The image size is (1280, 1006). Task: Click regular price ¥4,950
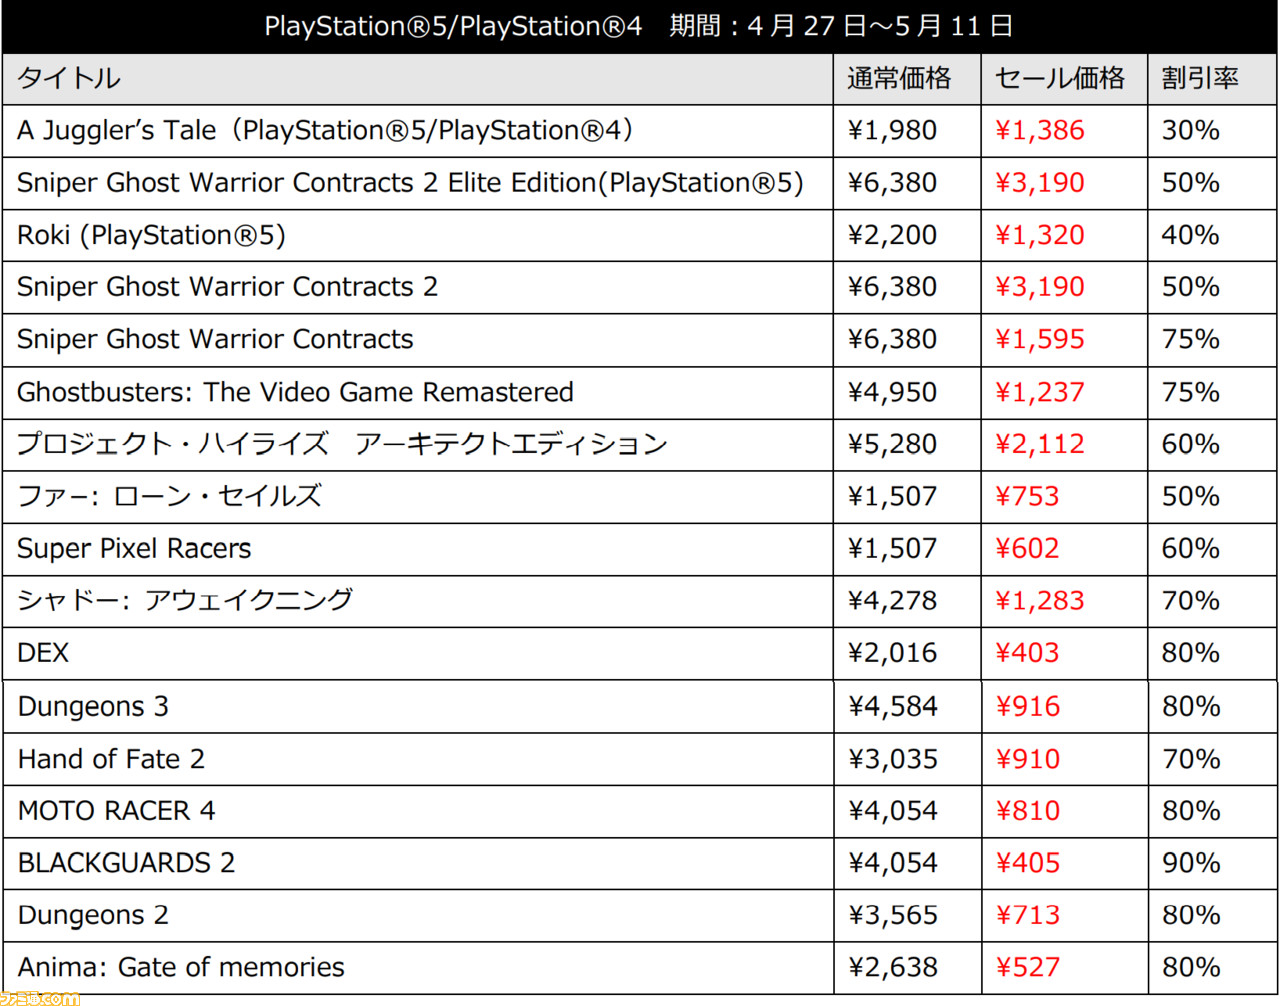pyautogui.click(x=892, y=392)
